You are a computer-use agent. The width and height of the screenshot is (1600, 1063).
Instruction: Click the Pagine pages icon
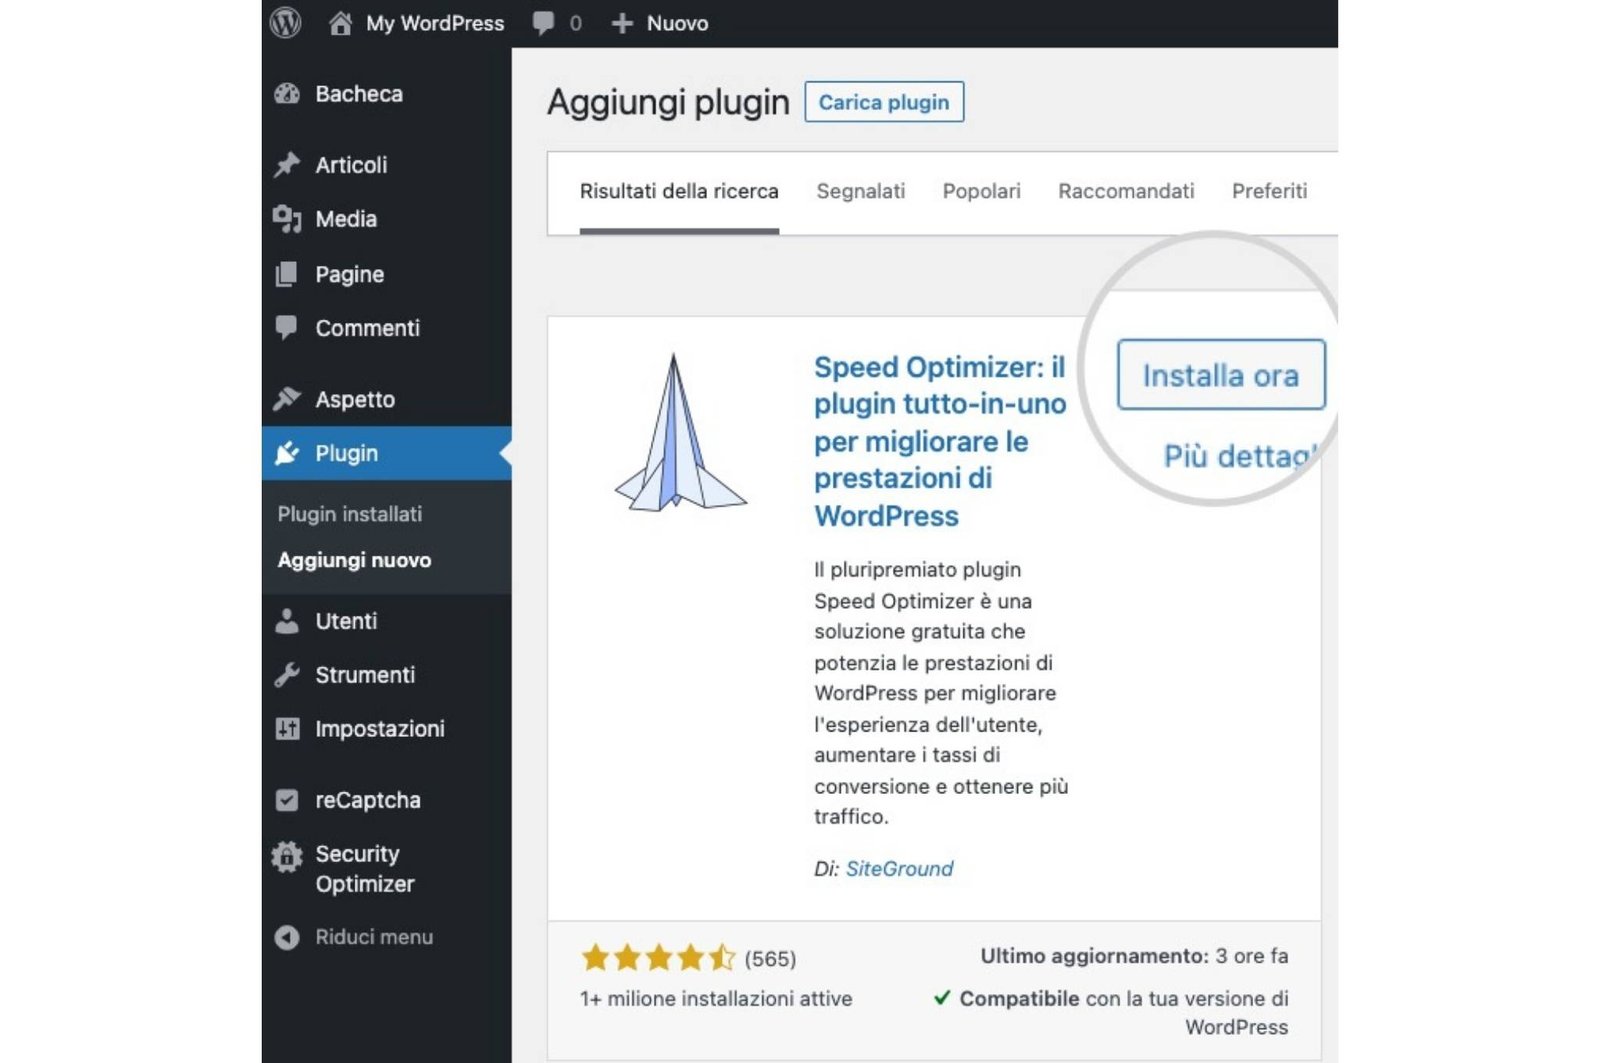pyautogui.click(x=287, y=274)
